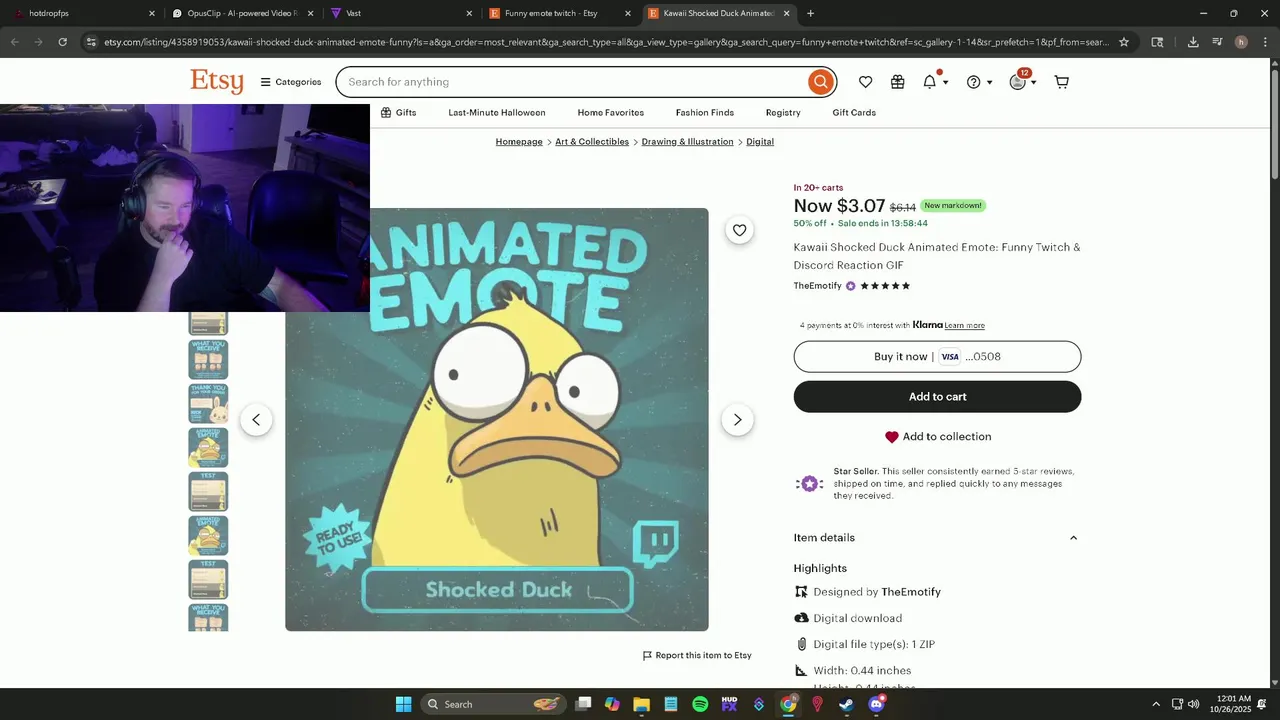The height and width of the screenshot is (720, 1280).
Task: Open Home Favorites
Action: (610, 113)
